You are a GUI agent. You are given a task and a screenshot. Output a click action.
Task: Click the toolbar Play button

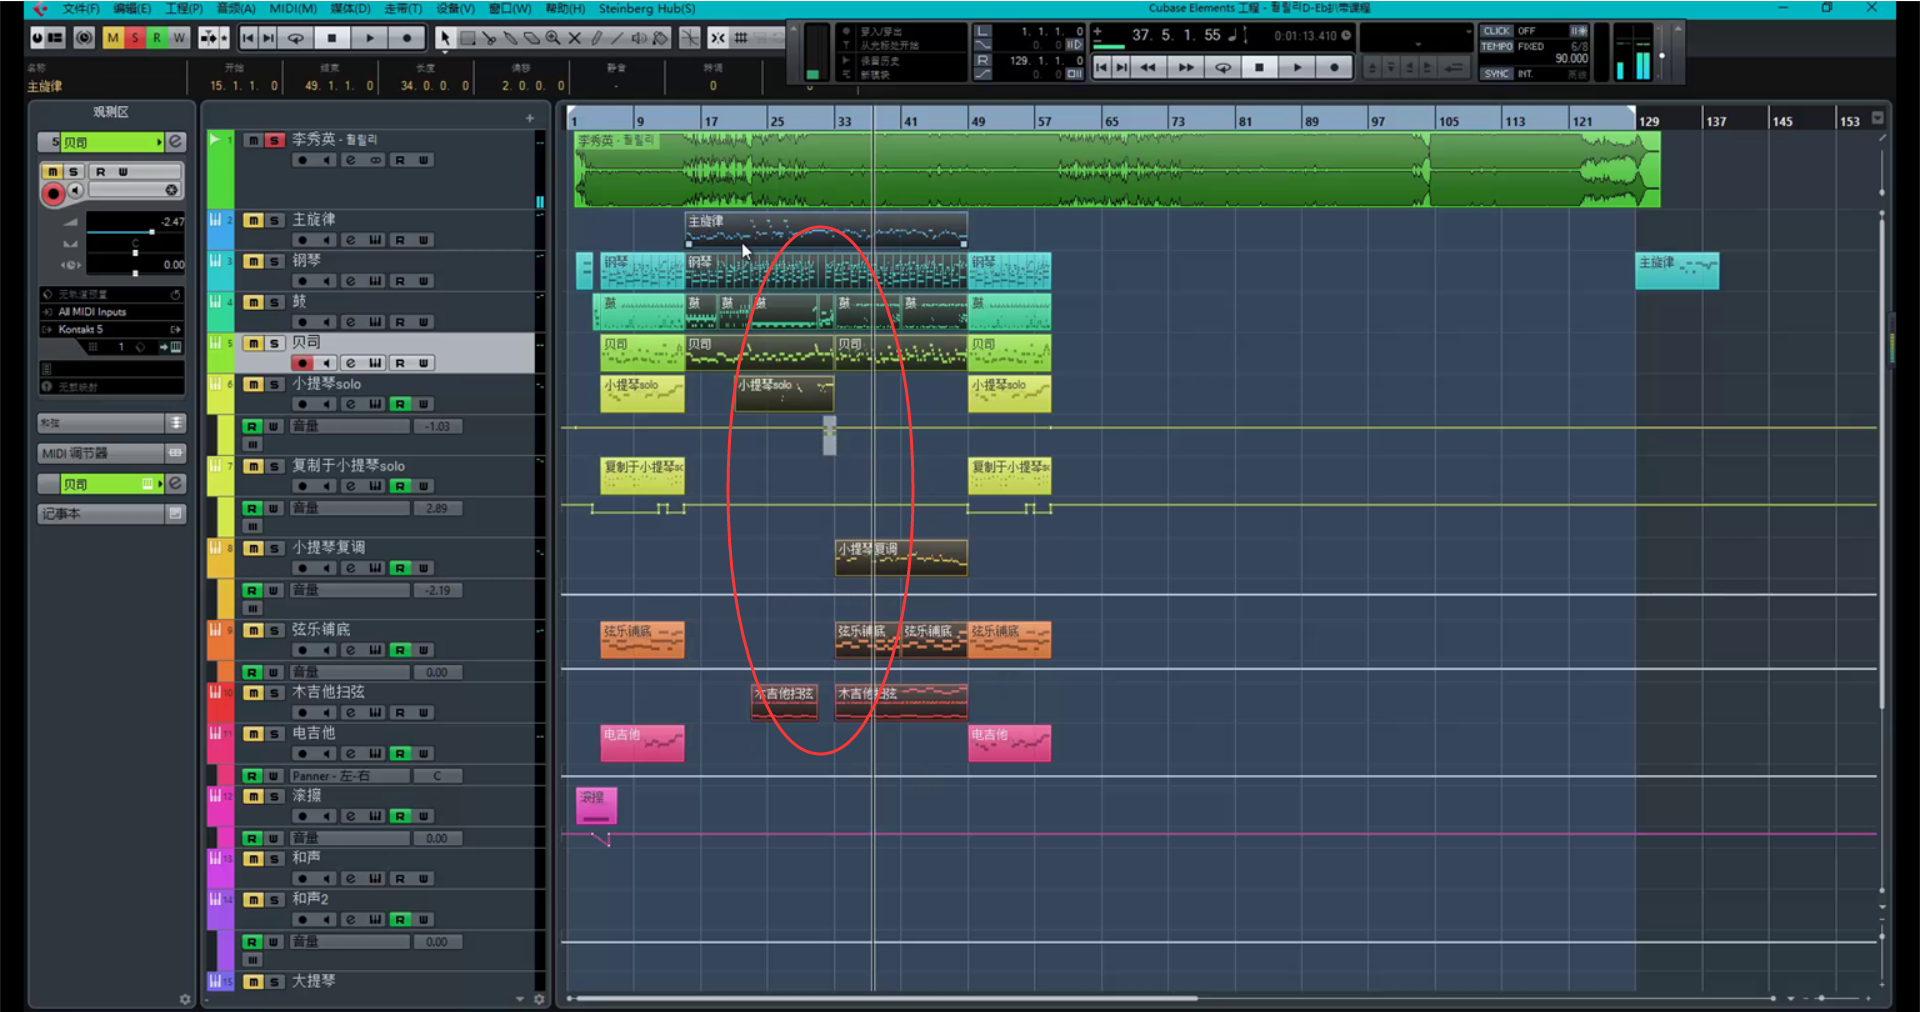369,38
